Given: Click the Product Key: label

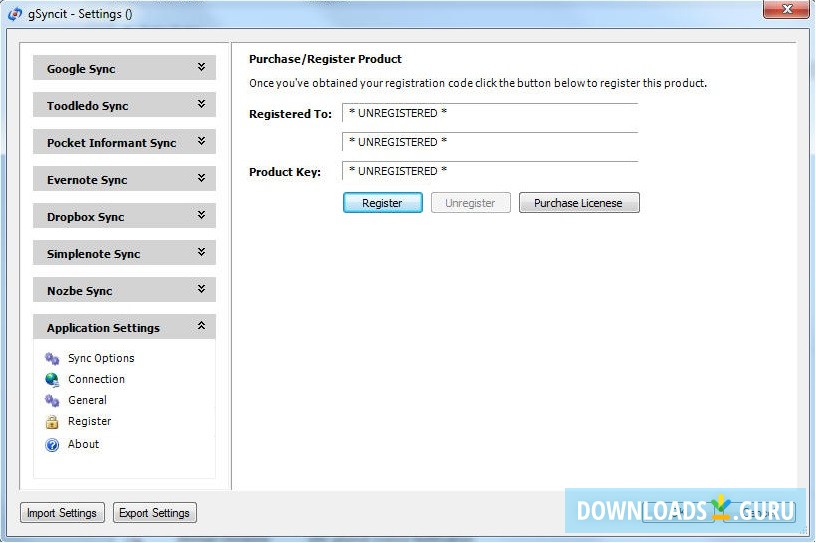Looking at the screenshot, I should coord(285,172).
